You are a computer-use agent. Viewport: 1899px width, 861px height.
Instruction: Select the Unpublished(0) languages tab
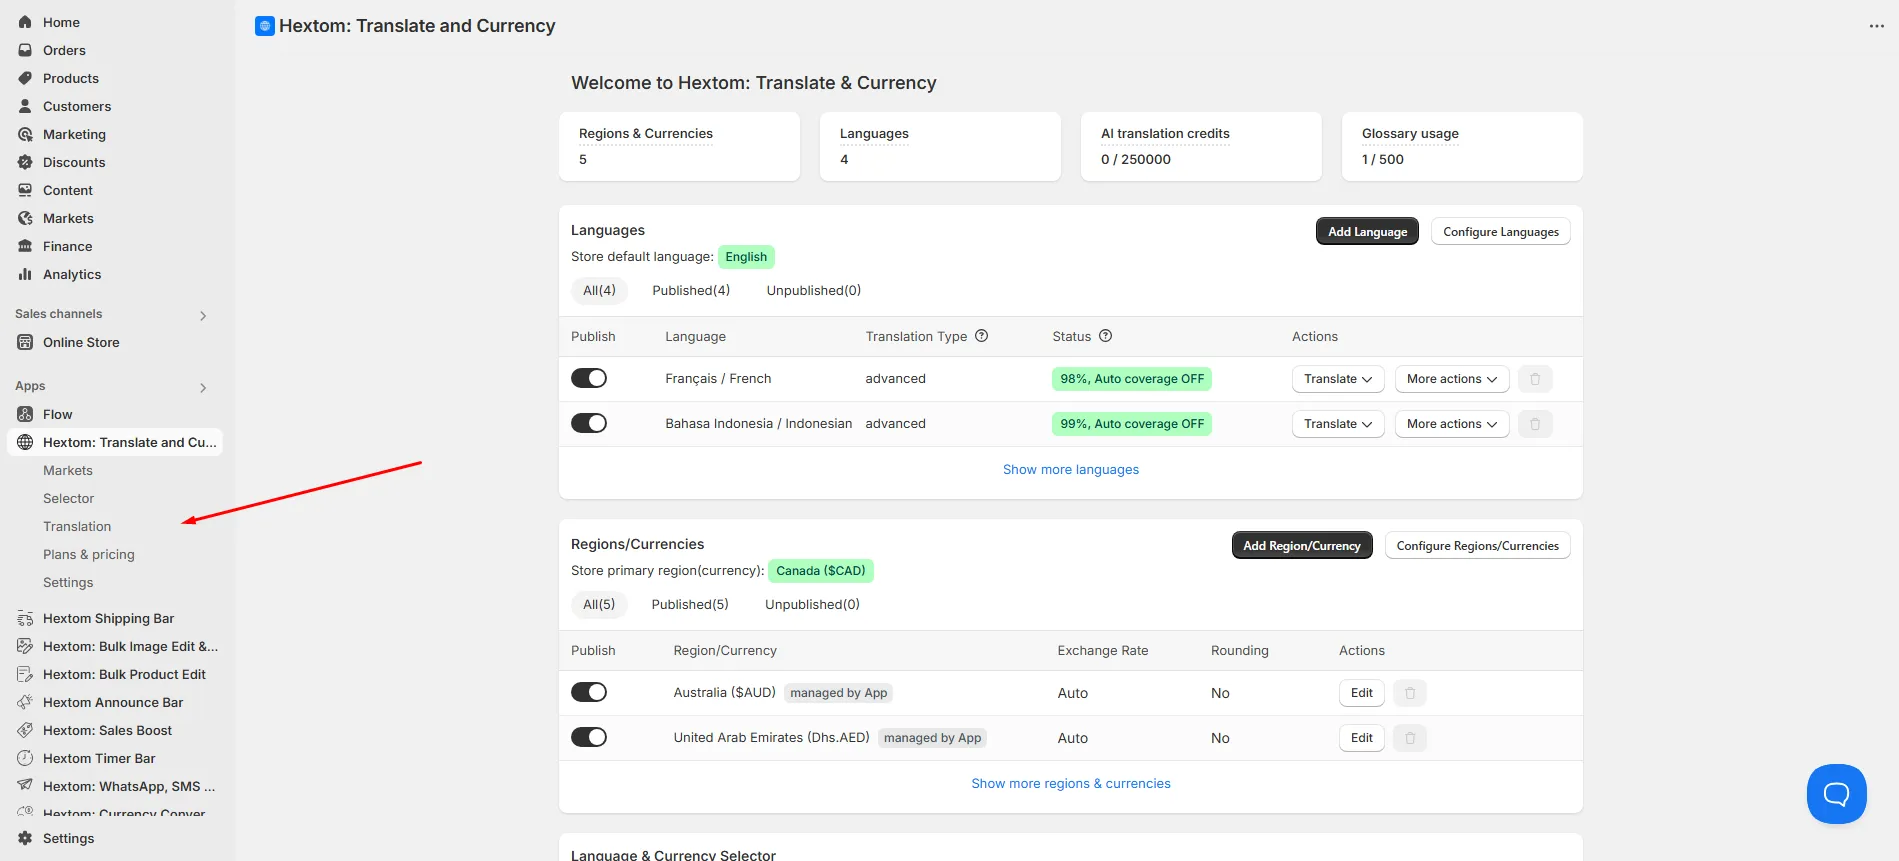(x=814, y=290)
